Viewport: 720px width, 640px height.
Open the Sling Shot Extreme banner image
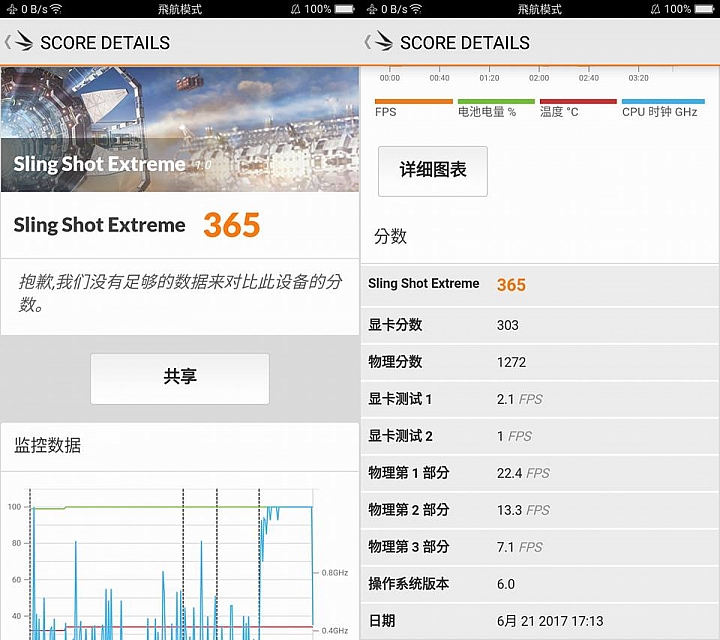[180, 129]
